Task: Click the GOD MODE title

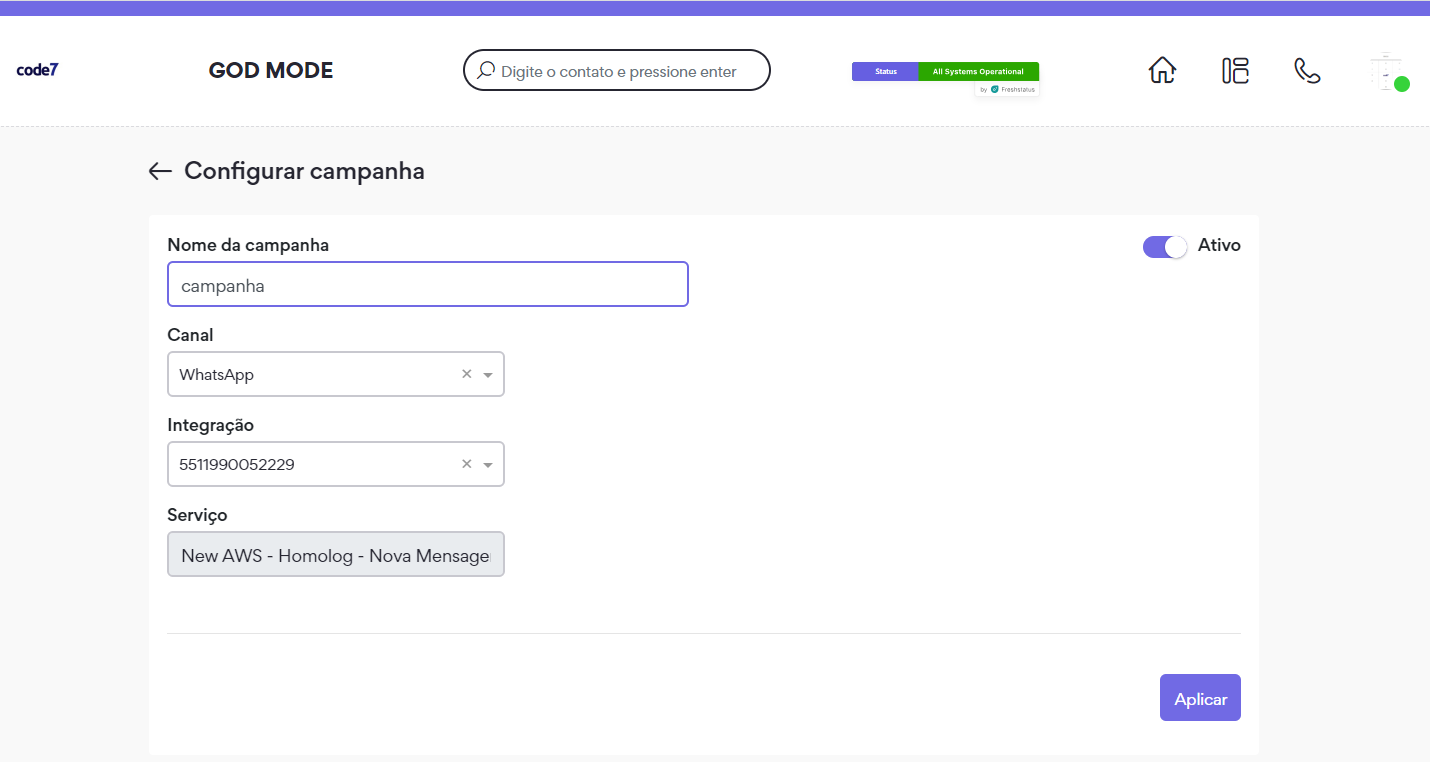Action: coord(271,70)
